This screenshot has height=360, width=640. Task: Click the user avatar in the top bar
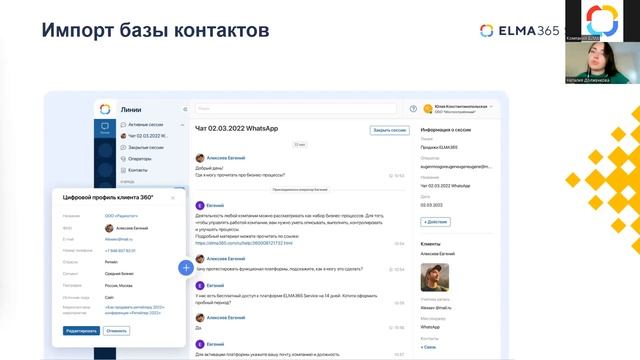[x=428, y=109]
